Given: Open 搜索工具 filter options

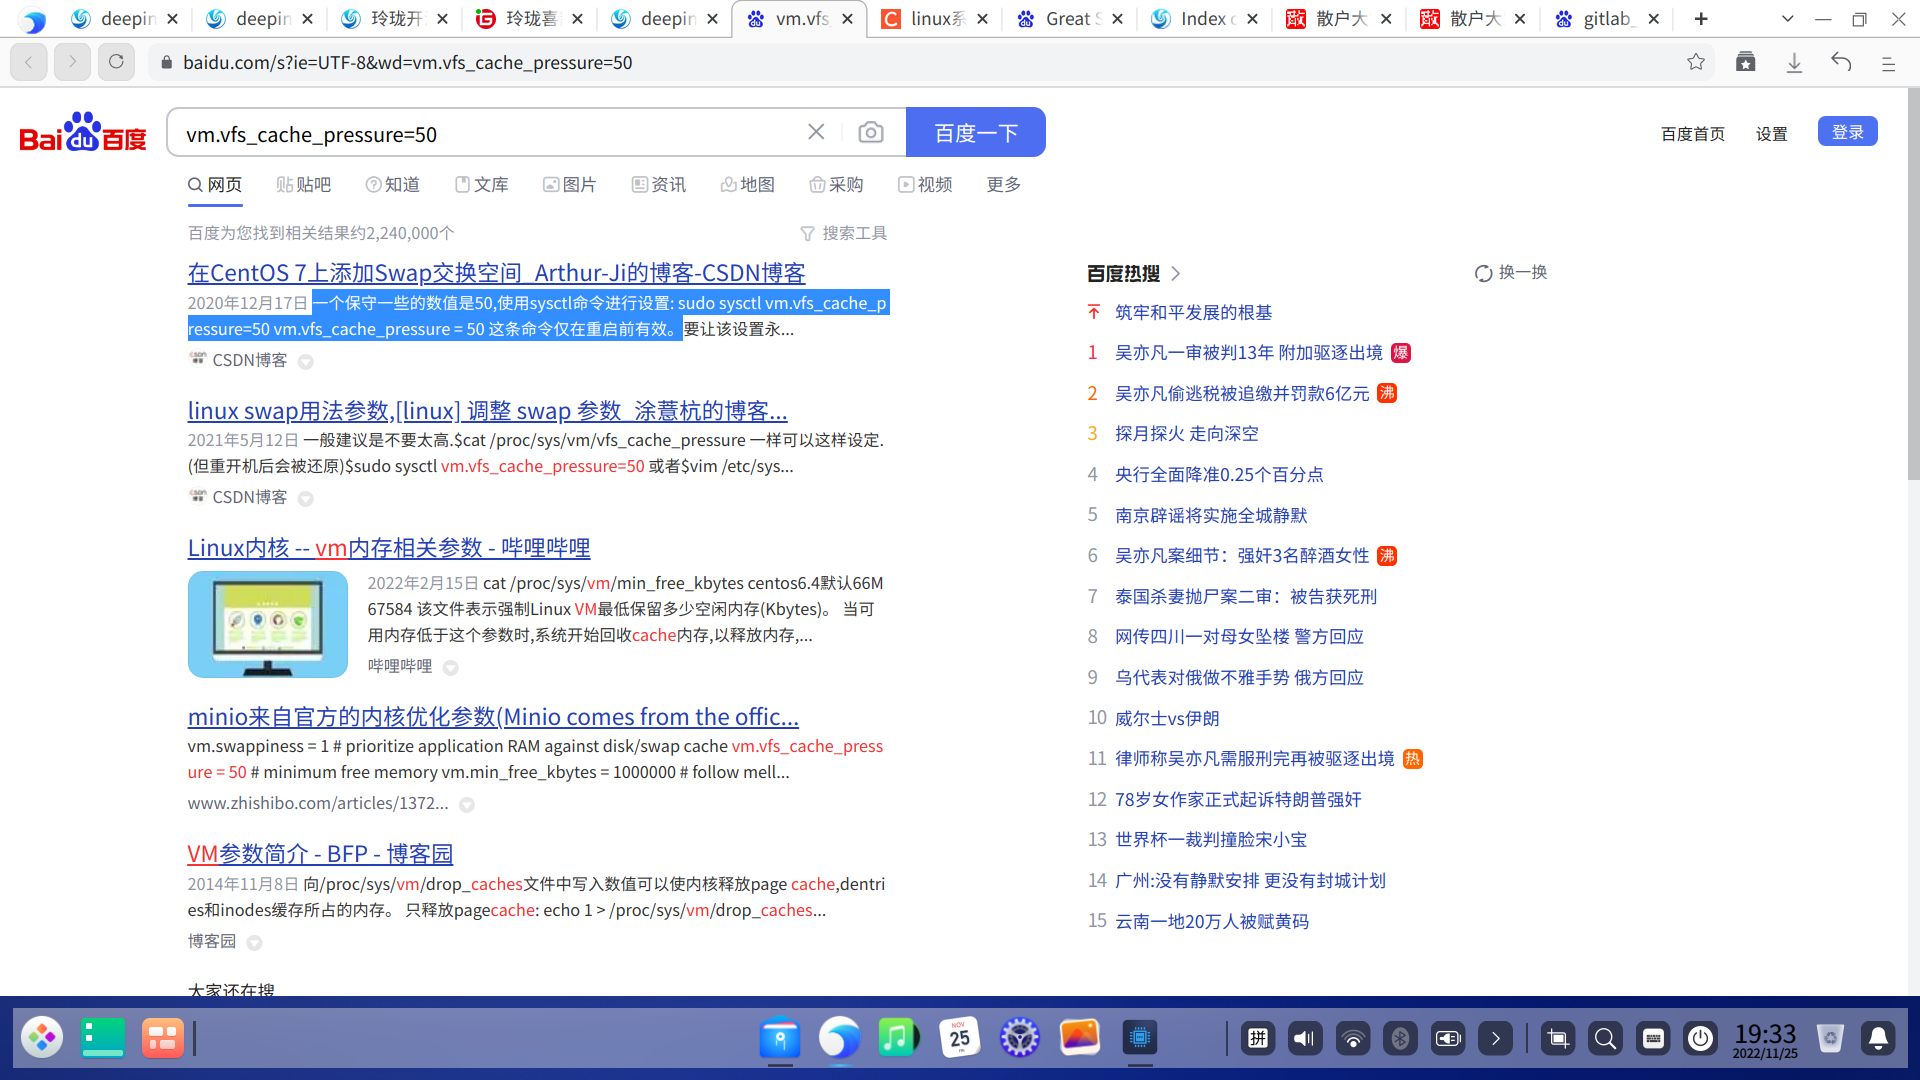Looking at the screenshot, I should point(844,233).
